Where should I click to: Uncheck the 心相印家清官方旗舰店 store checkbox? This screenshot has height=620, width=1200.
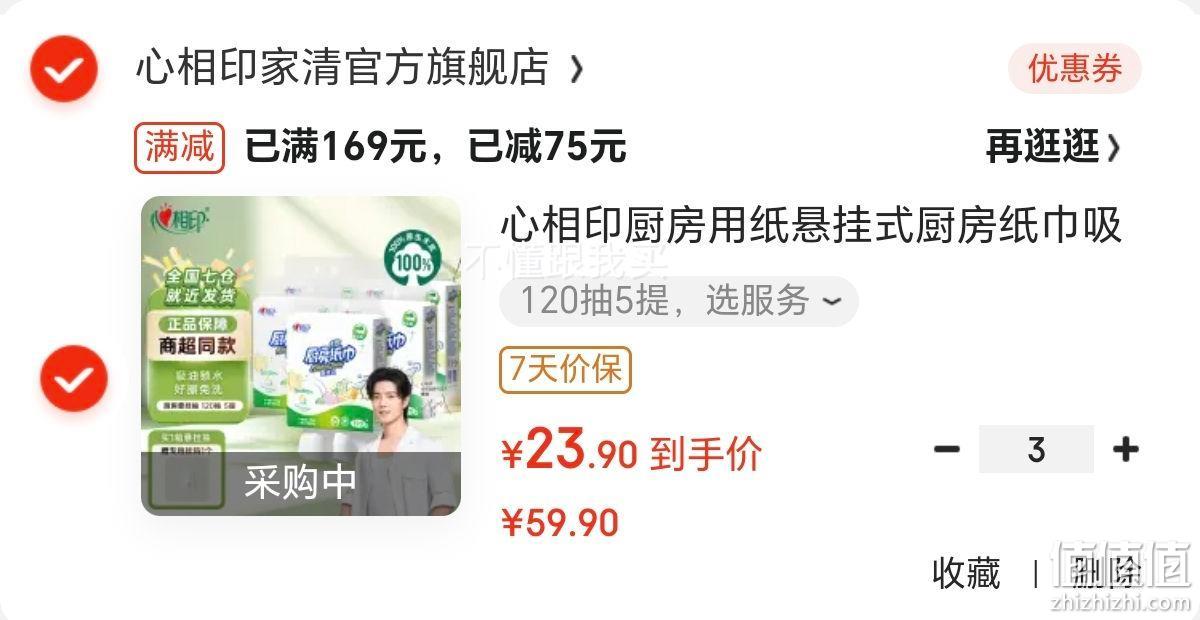point(64,69)
